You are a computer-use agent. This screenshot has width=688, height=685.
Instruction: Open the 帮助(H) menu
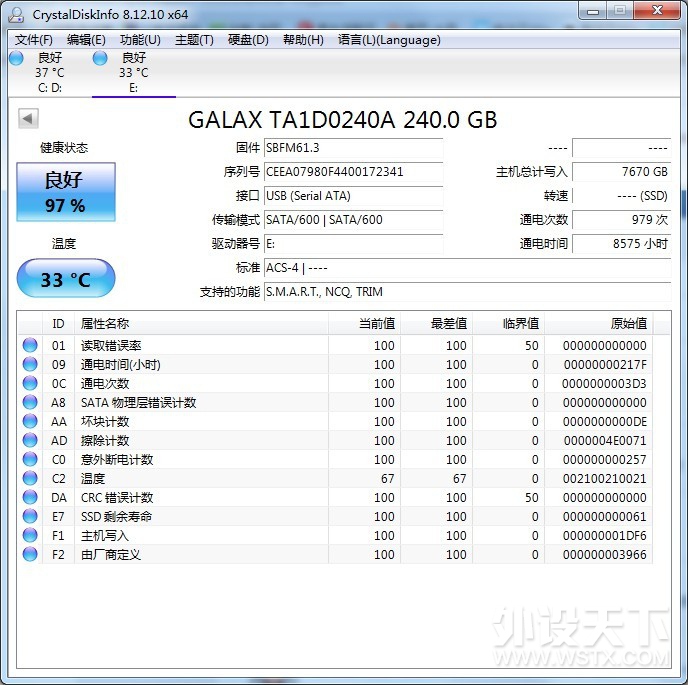303,40
